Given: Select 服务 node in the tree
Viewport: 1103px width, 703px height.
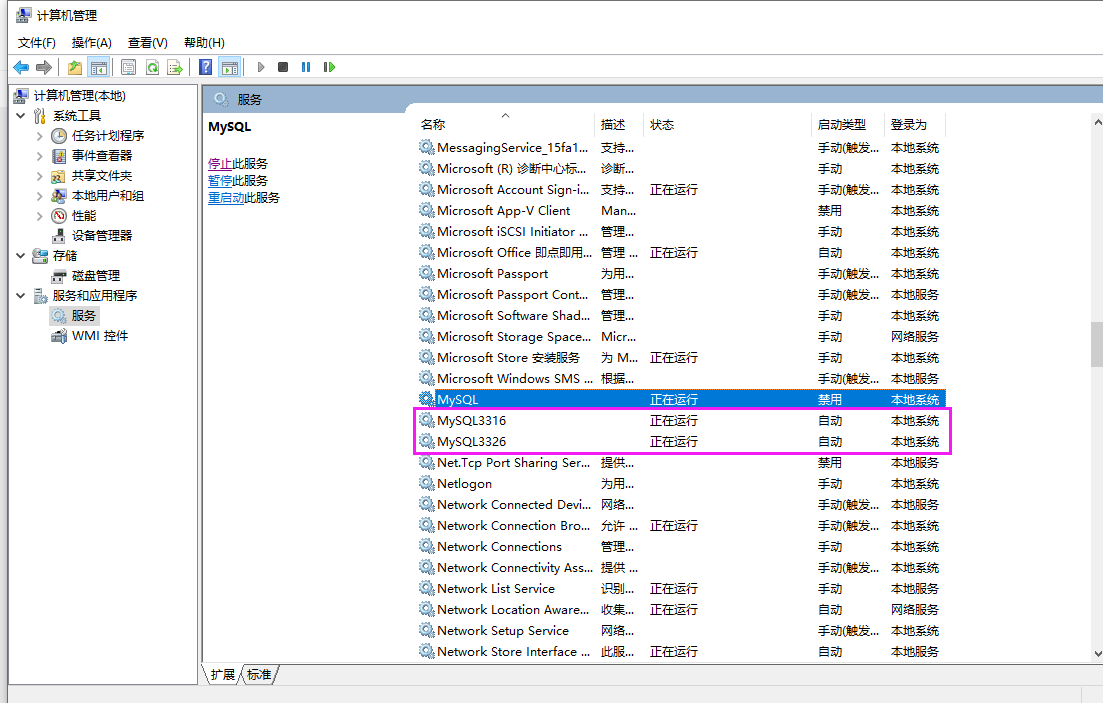Looking at the screenshot, I should pyautogui.click(x=83, y=316).
